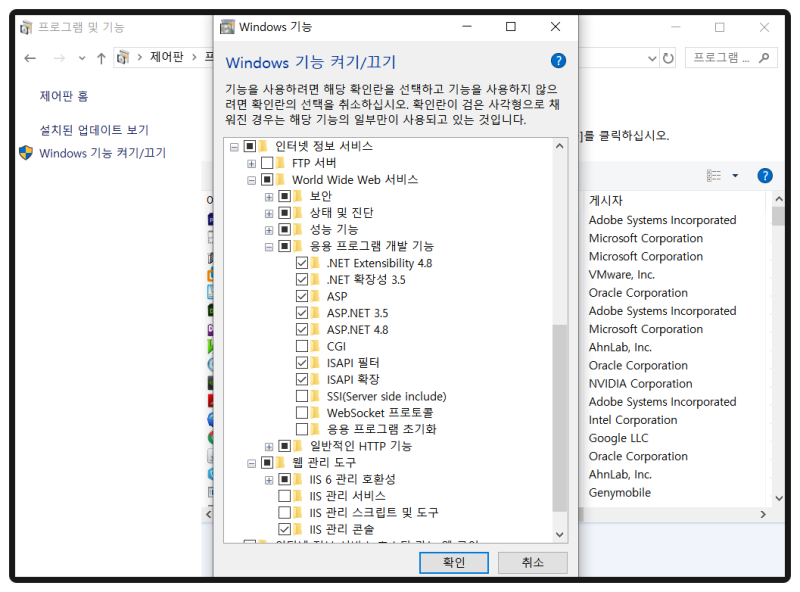This screenshot has height=592, width=800.
Task: Check the FTP 서버 checkbox
Action: (267, 163)
